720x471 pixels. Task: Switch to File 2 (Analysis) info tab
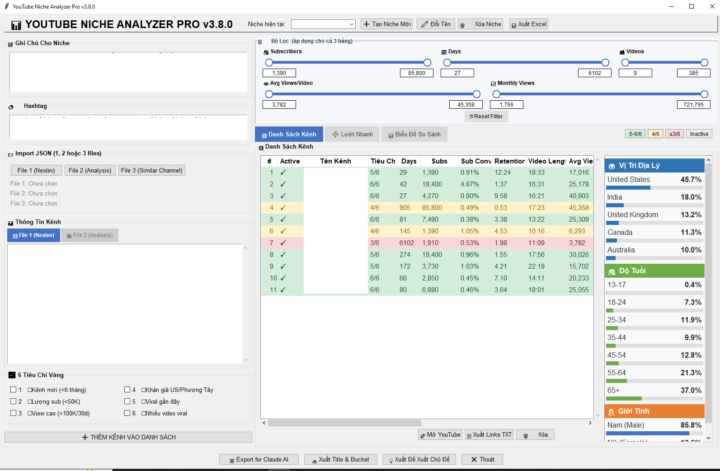pyautogui.click(x=90, y=235)
